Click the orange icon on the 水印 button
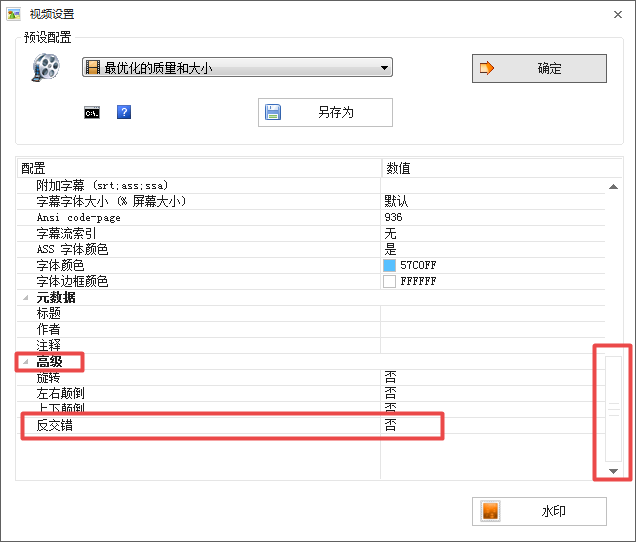The height and width of the screenshot is (542, 636). pyautogui.click(x=490, y=511)
